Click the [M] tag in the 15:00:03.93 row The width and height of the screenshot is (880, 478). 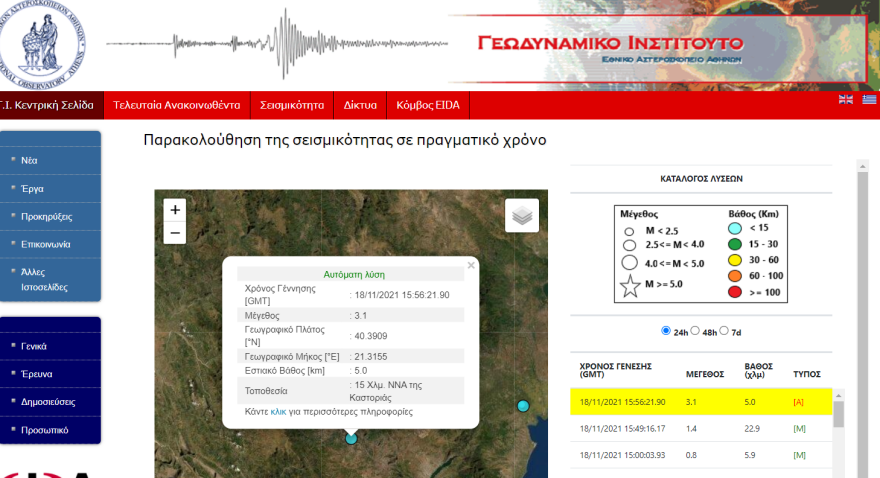[799, 455]
